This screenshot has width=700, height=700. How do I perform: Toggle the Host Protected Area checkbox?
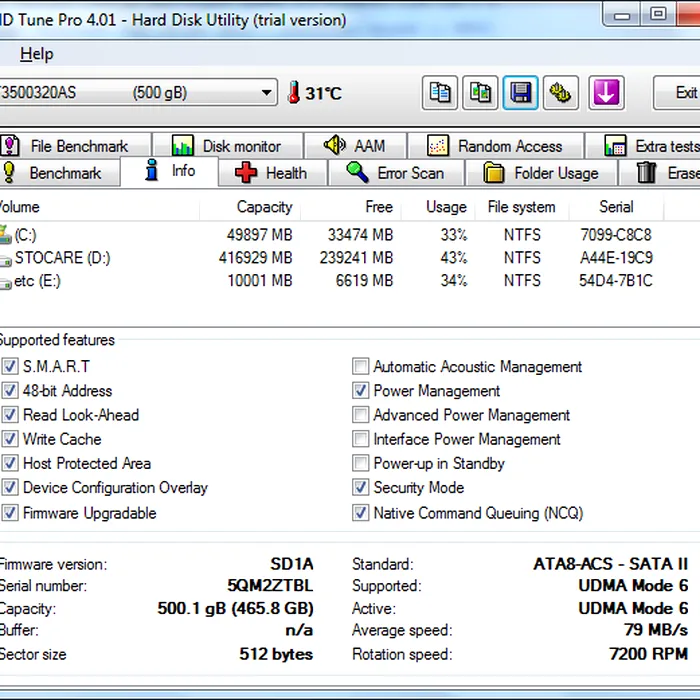pos(10,463)
